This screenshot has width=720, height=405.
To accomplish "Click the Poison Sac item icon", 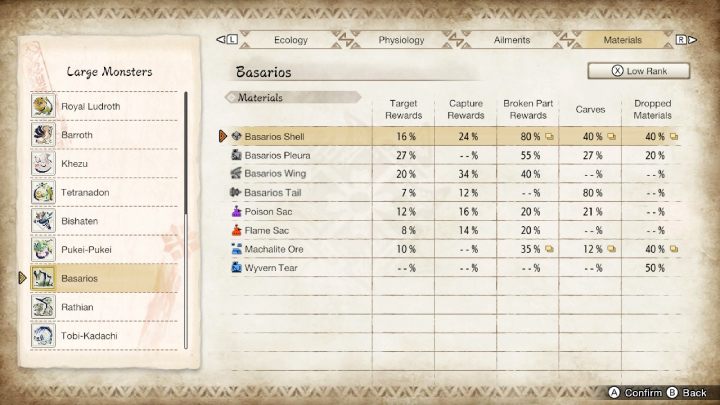I will point(237,212).
